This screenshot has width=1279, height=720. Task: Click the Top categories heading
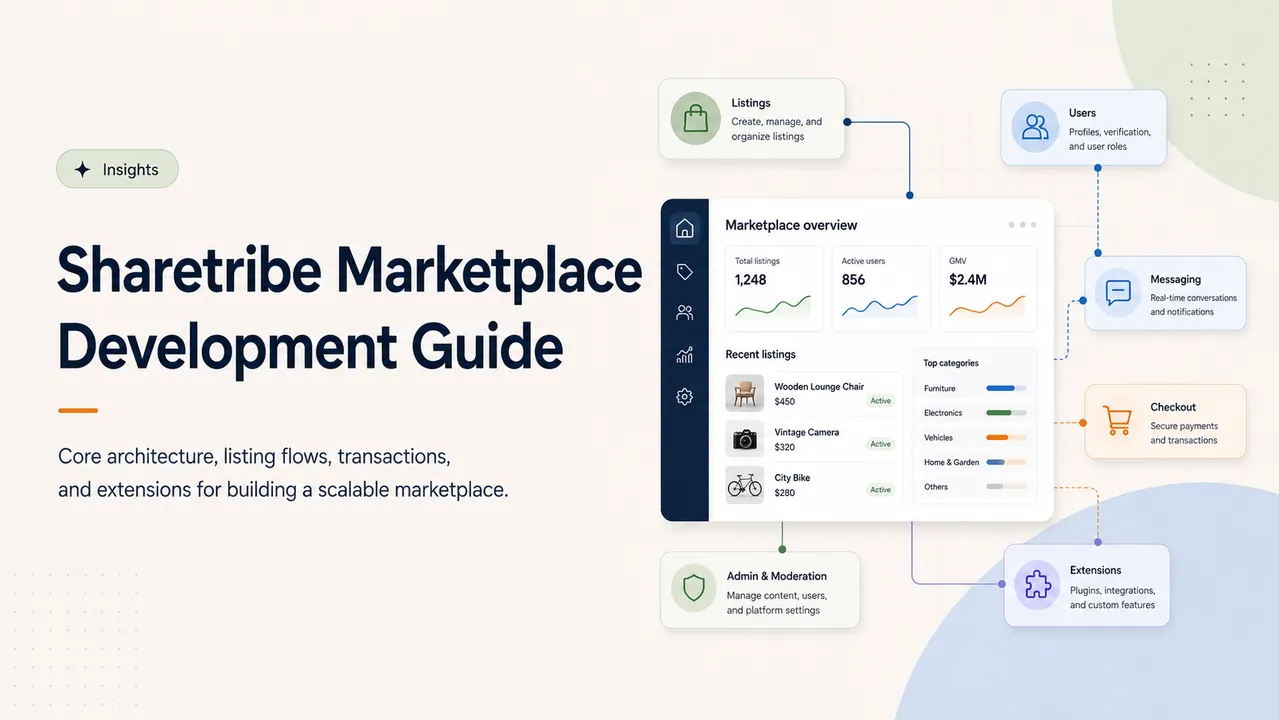tap(951, 363)
